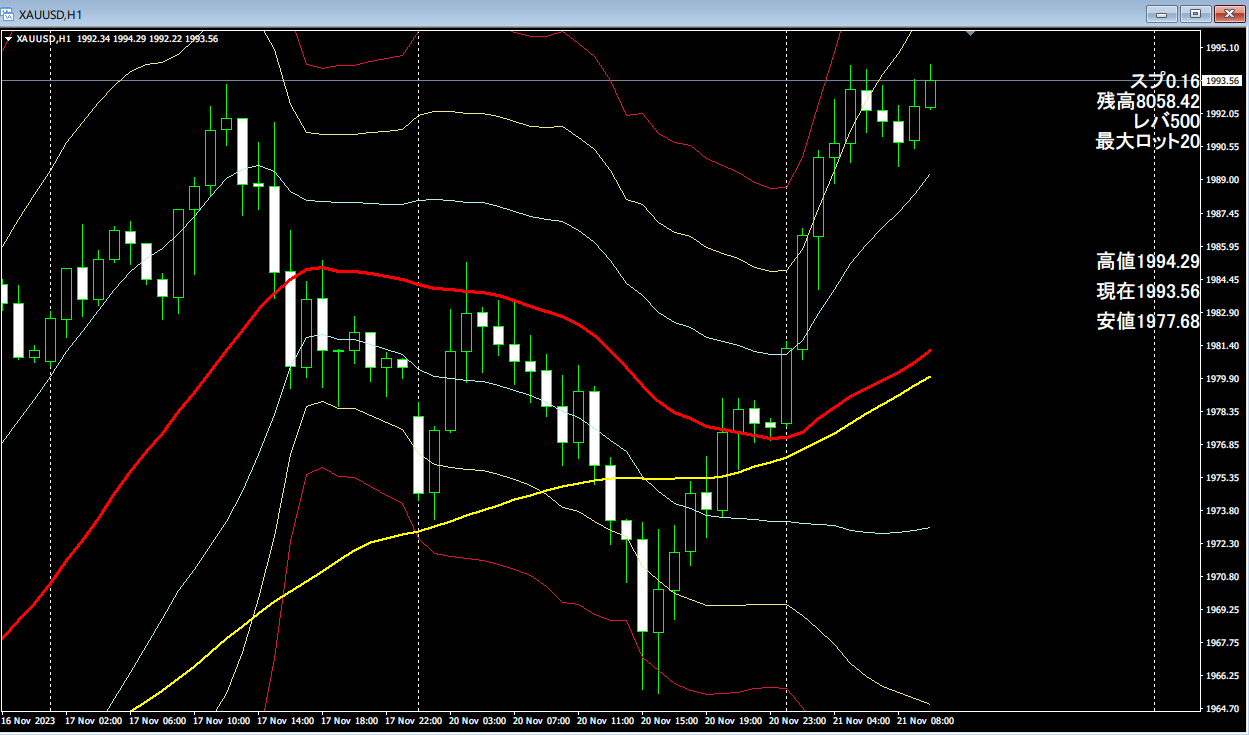The width and height of the screenshot is (1249, 735).
Task: Click the one-click trading arrow beside XAUUSD,H1
Action: (9, 39)
